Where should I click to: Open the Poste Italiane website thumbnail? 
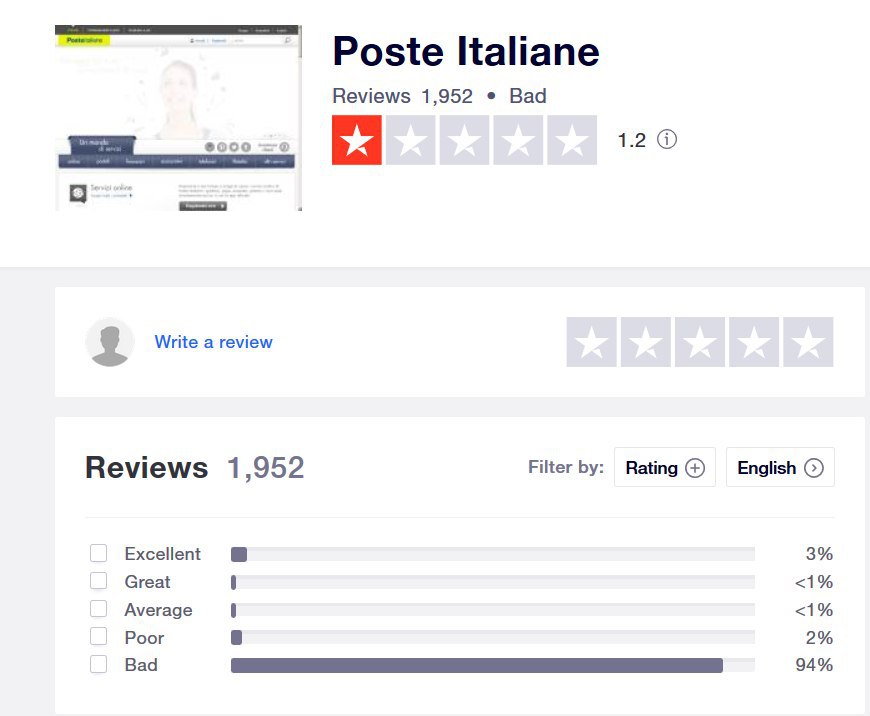click(x=178, y=118)
